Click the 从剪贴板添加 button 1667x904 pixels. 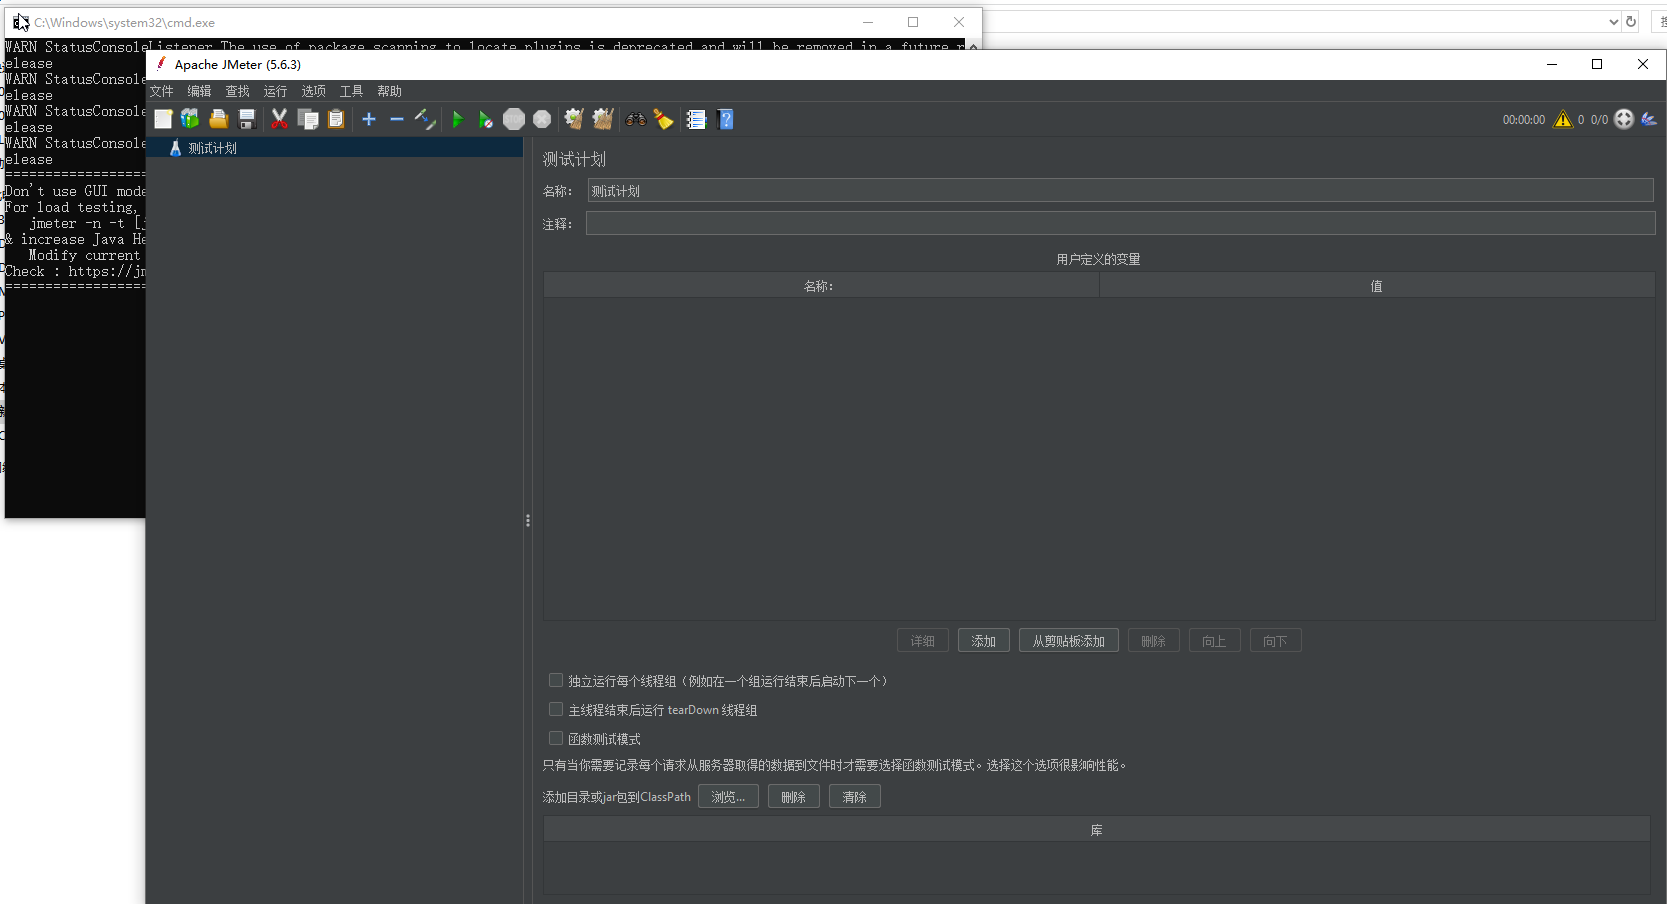pos(1067,640)
